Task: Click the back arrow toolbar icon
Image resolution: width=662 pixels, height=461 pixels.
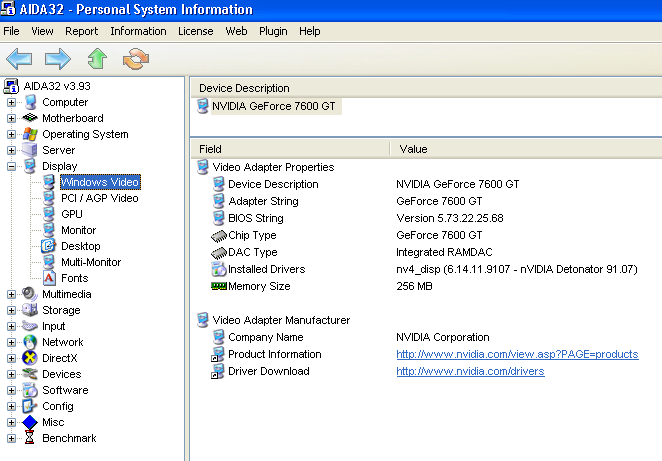Action: pos(19,59)
